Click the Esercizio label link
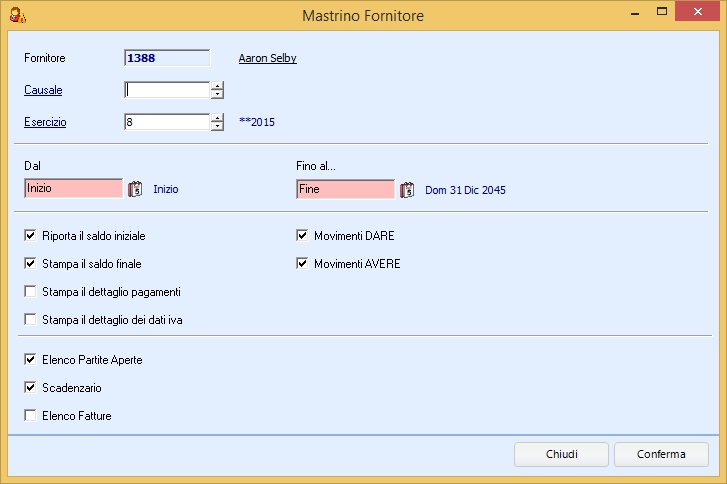The height and width of the screenshot is (484, 727). [x=45, y=122]
